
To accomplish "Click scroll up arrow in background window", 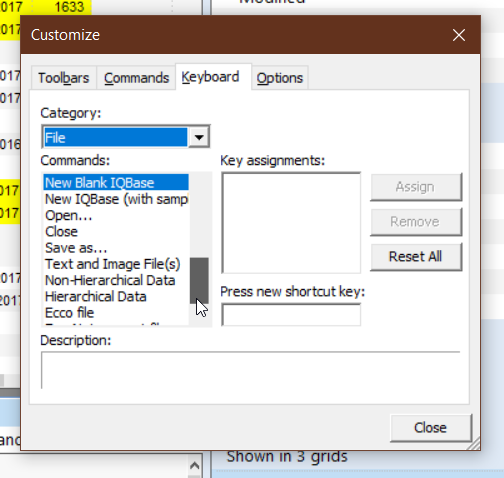I will [195, 465].
